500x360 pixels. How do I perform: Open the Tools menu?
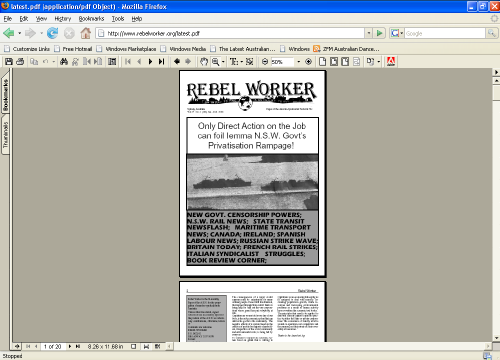coord(118,19)
